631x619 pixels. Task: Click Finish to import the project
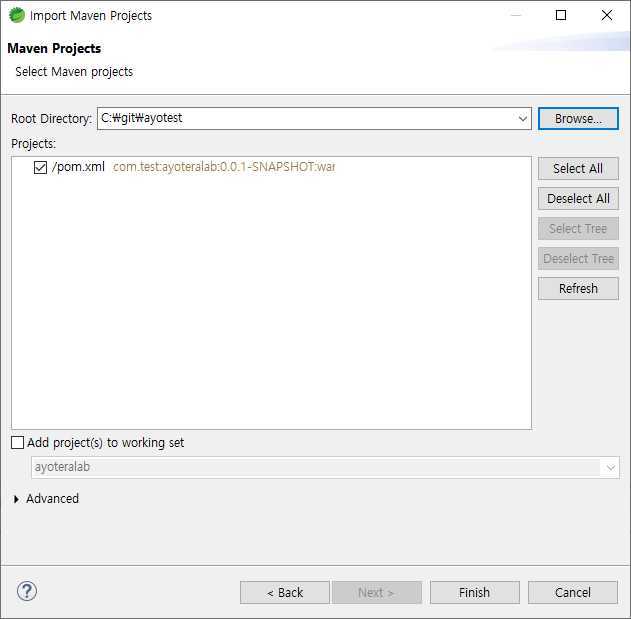pos(475,592)
